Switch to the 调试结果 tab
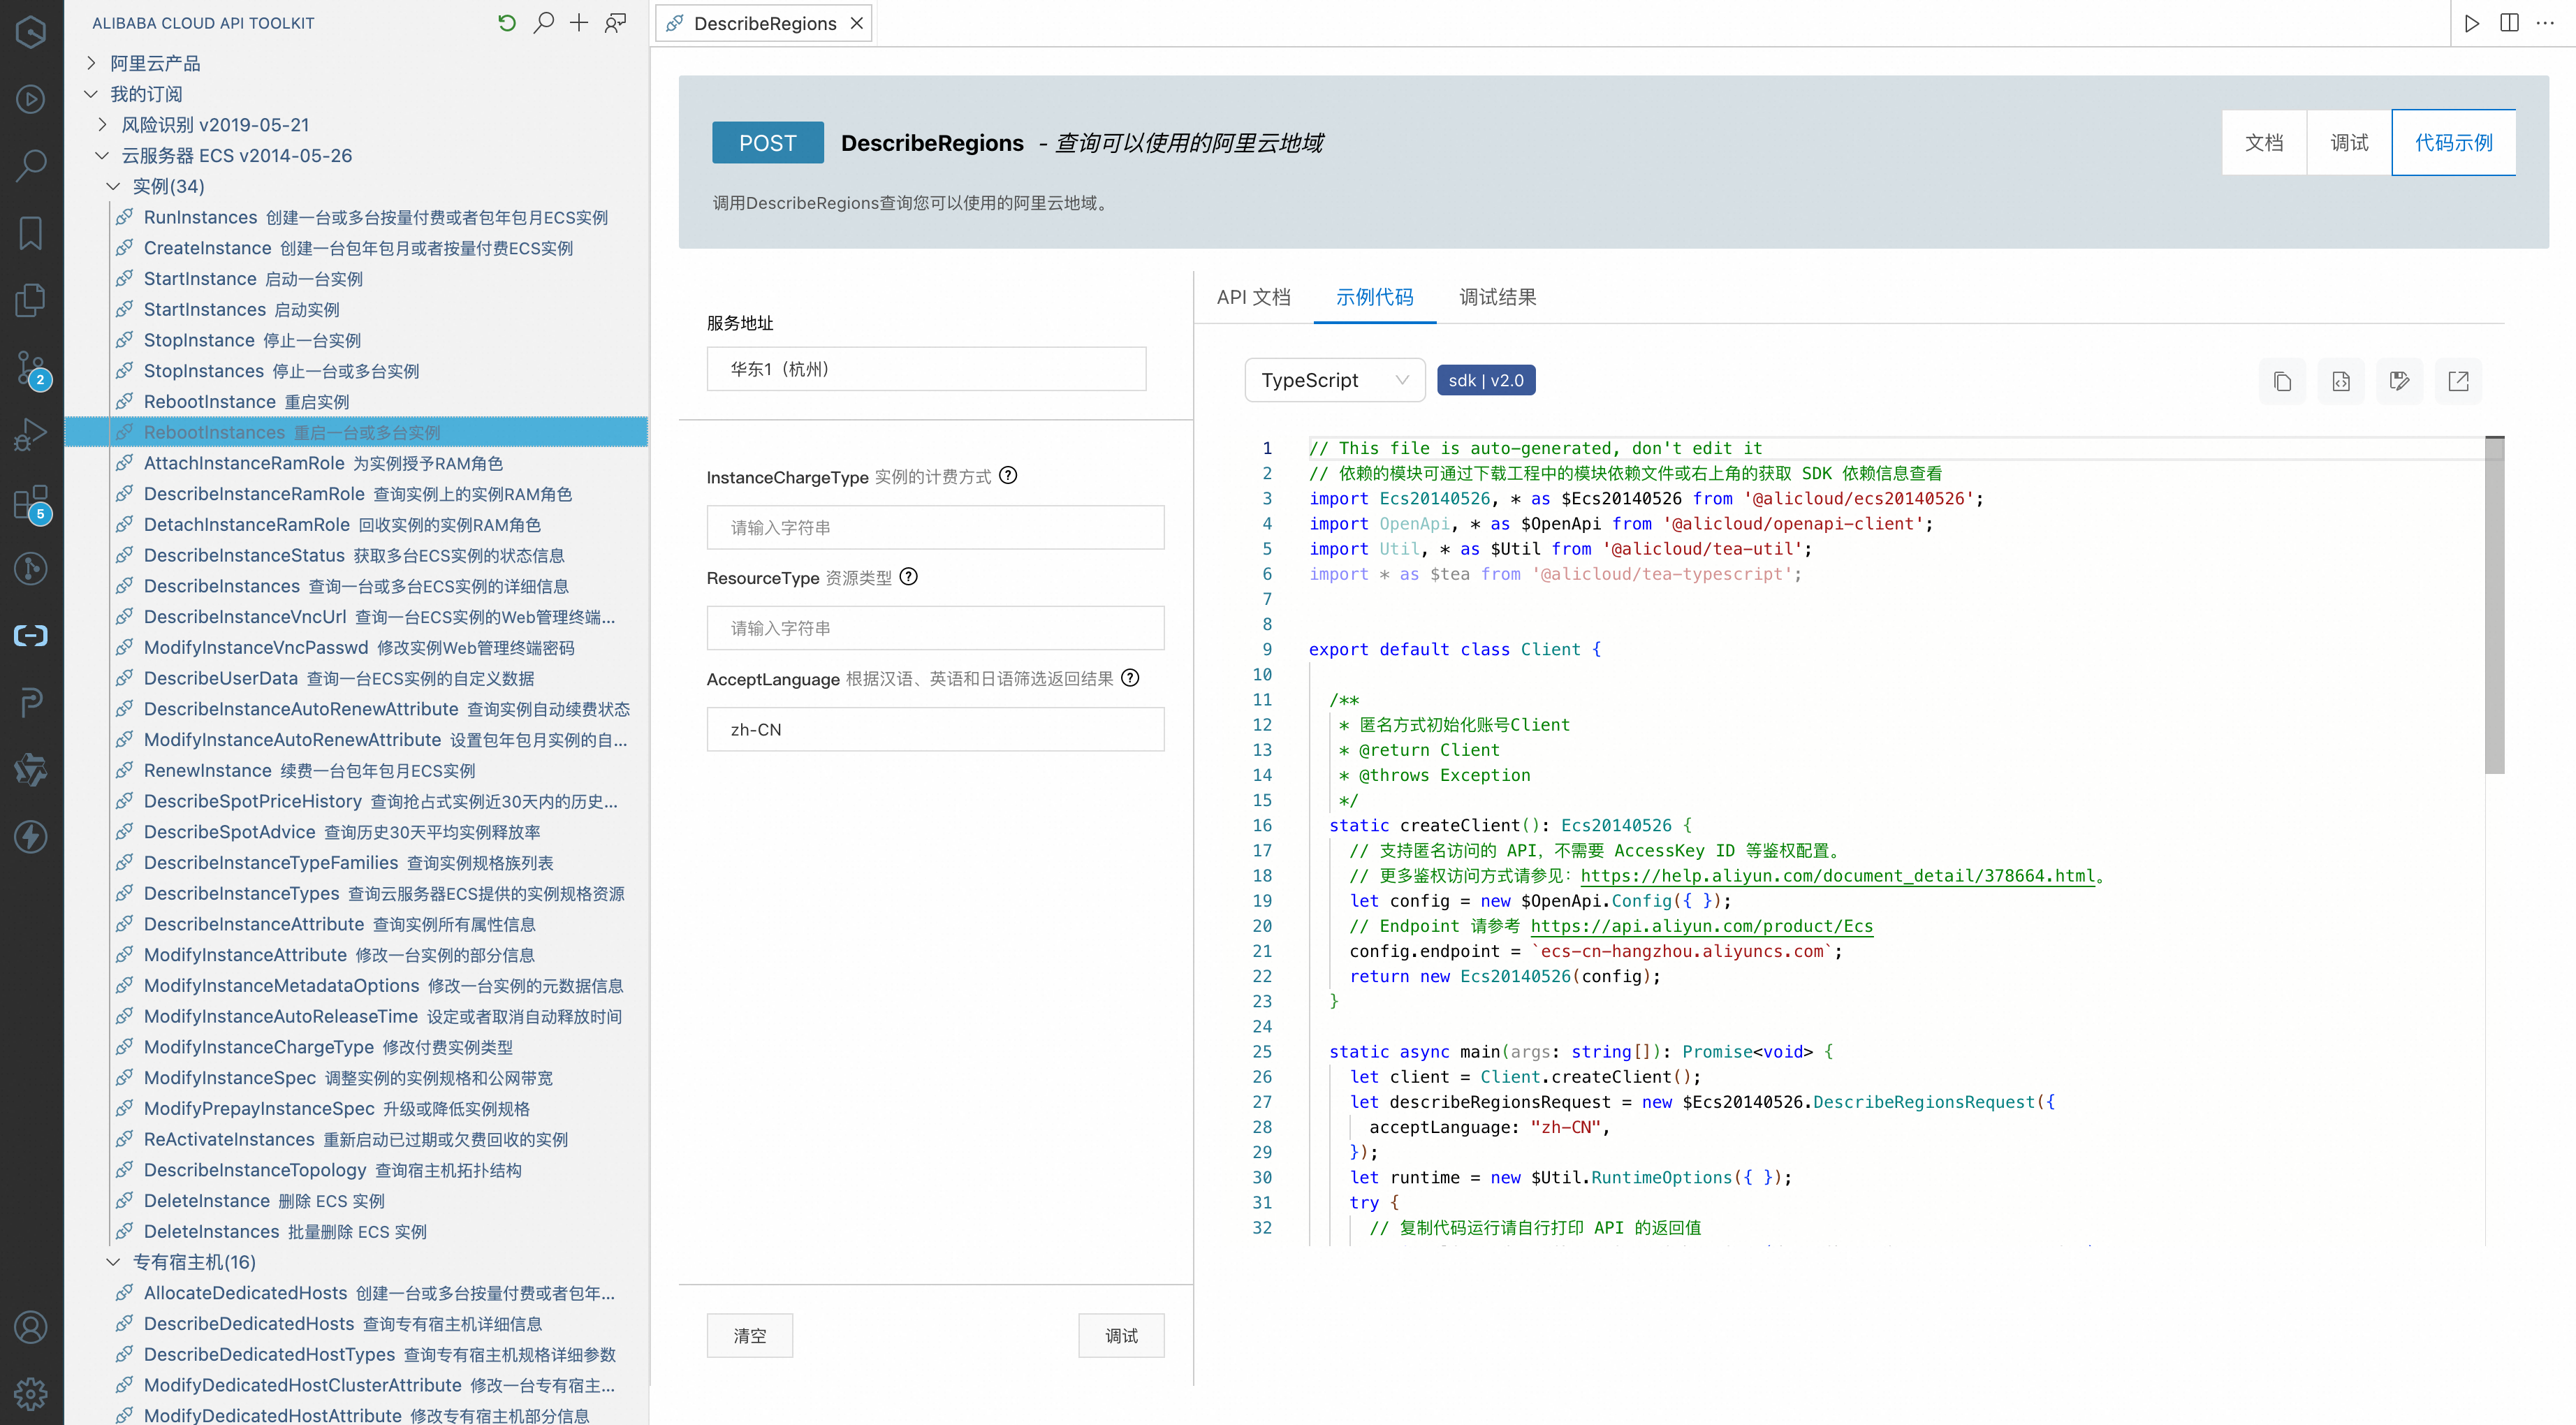Viewport: 2576px width, 1425px height. point(1497,297)
